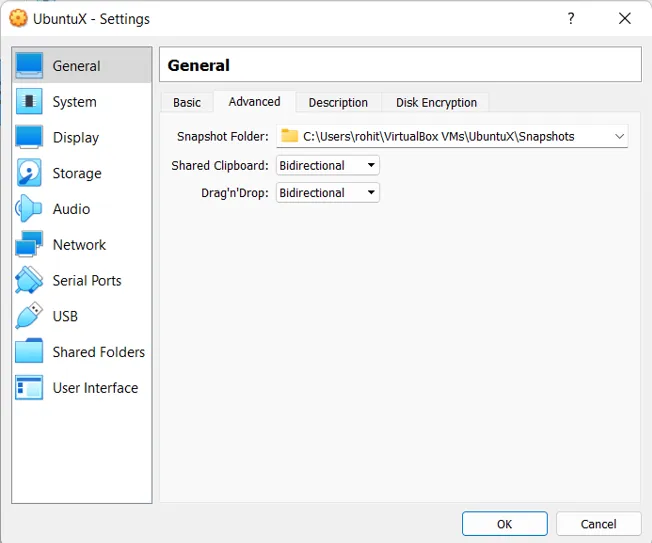Click the Storage label in the sidebar

pyautogui.click(x=77, y=173)
